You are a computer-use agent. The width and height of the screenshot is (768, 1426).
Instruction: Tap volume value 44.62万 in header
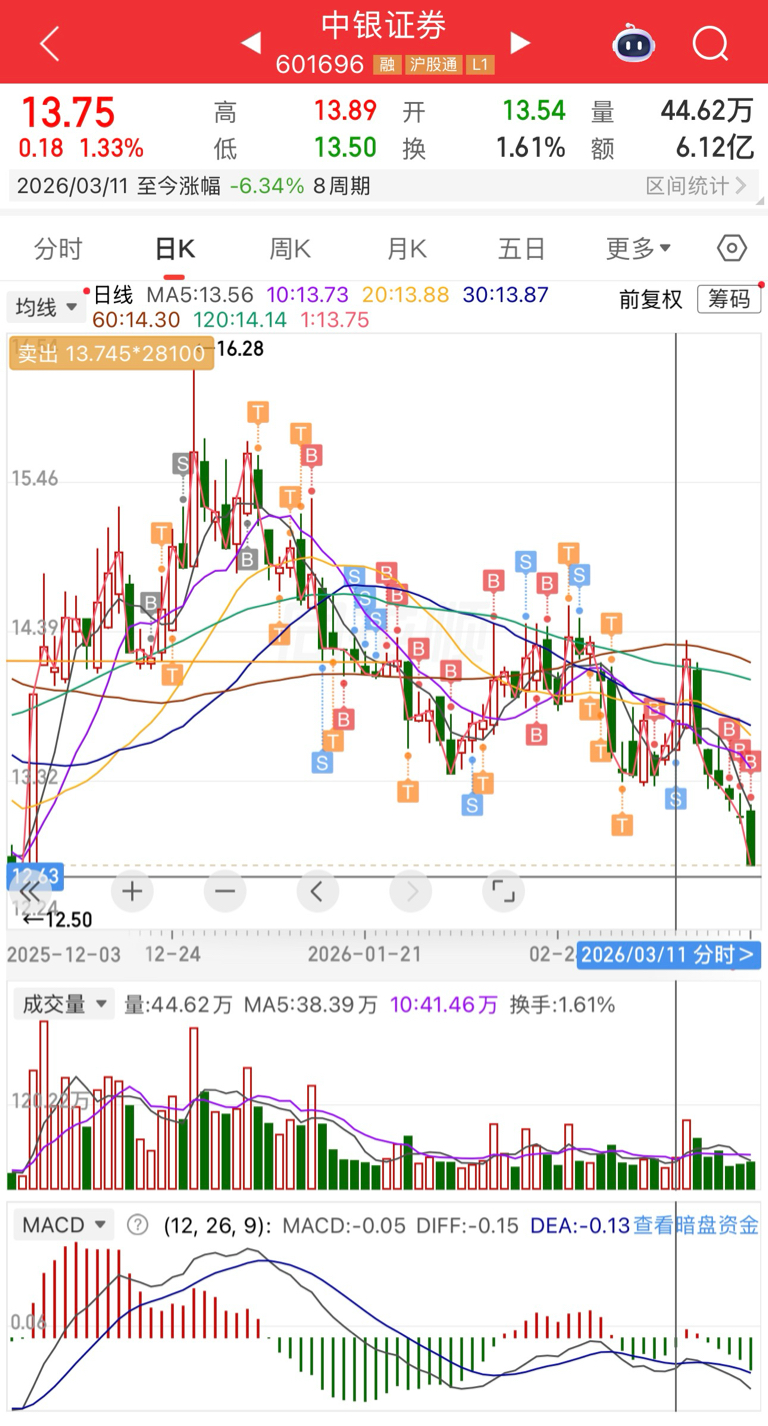tap(707, 111)
